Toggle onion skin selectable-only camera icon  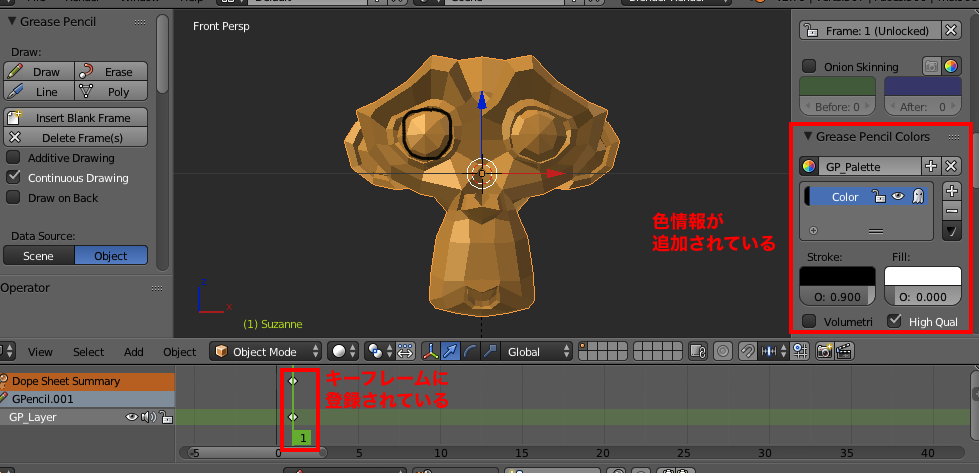932,66
